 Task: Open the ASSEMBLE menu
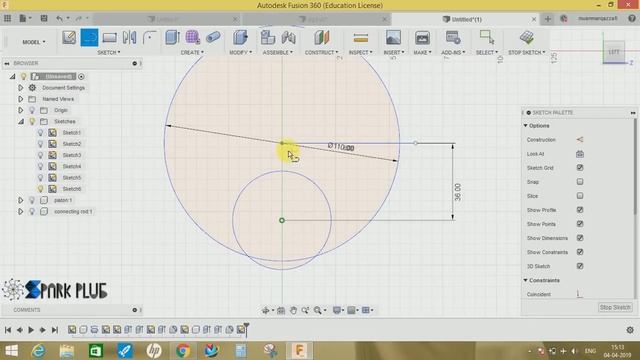pyautogui.click(x=278, y=53)
